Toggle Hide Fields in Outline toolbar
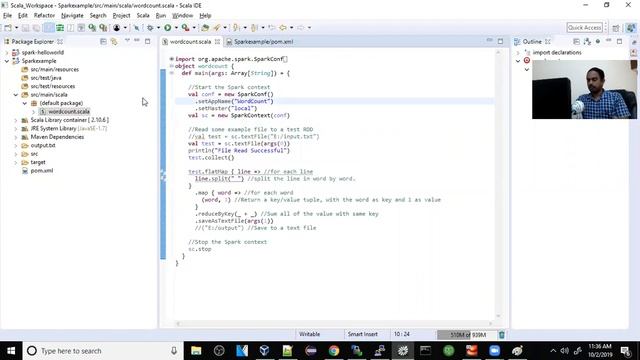This screenshot has width=640, height=360. 598,42
